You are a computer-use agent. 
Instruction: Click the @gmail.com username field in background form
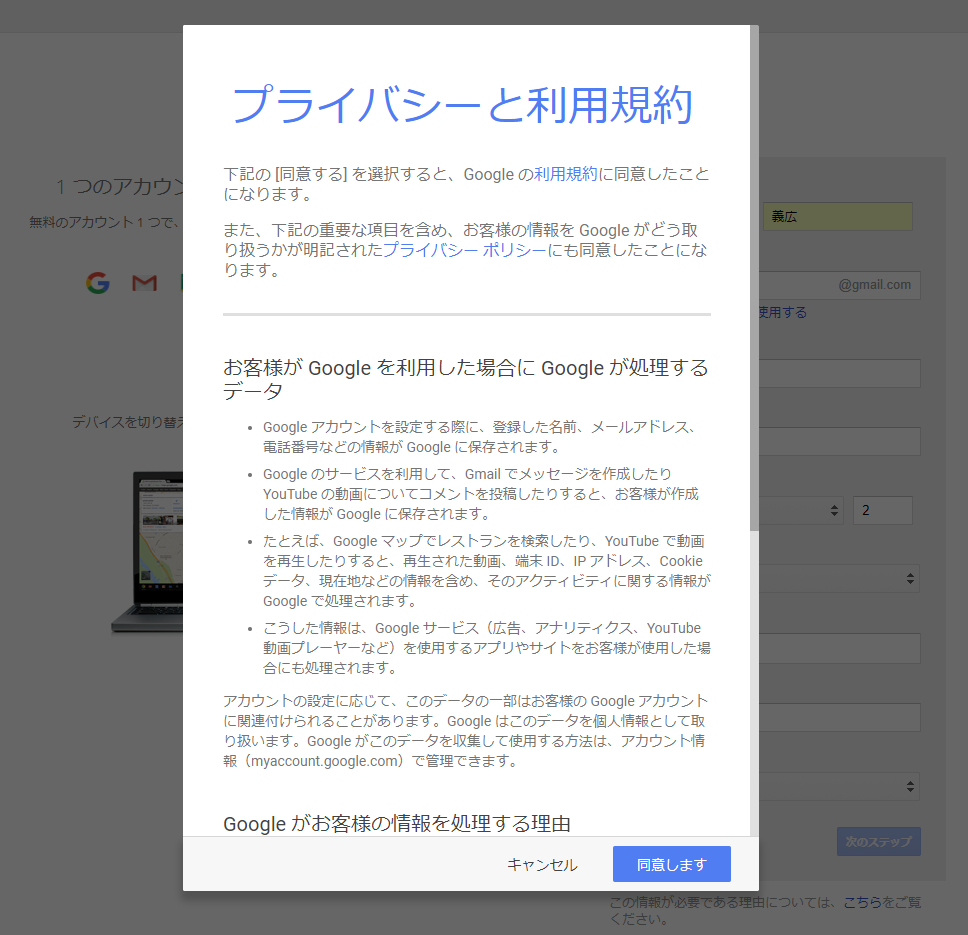(840, 285)
